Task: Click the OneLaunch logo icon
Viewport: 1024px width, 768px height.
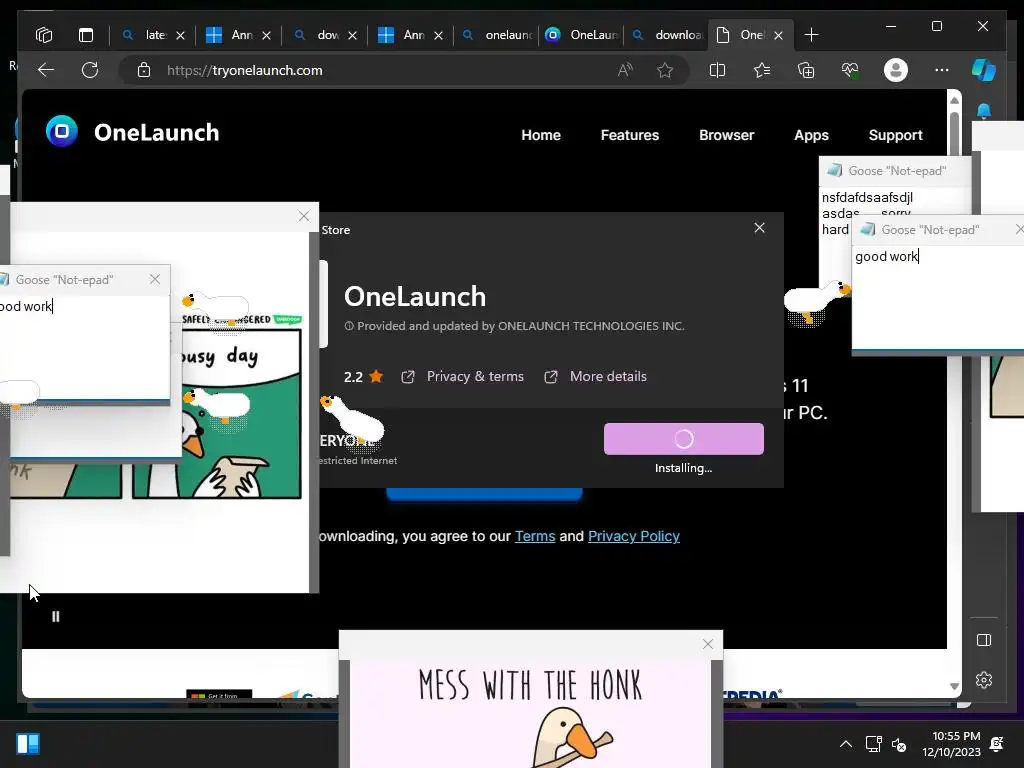Action: pyautogui.click(x=62, y=131)
